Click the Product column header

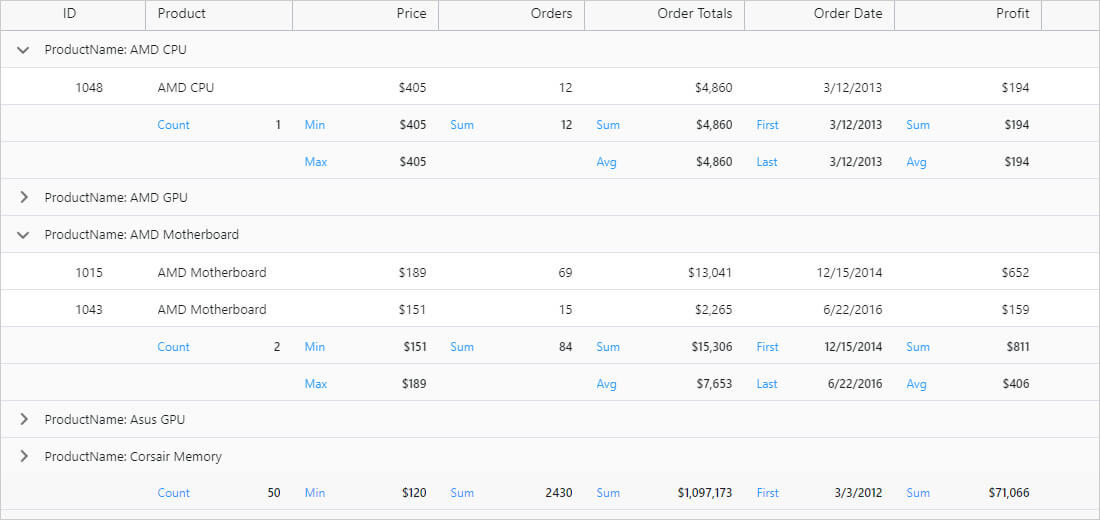pos(182,14)
